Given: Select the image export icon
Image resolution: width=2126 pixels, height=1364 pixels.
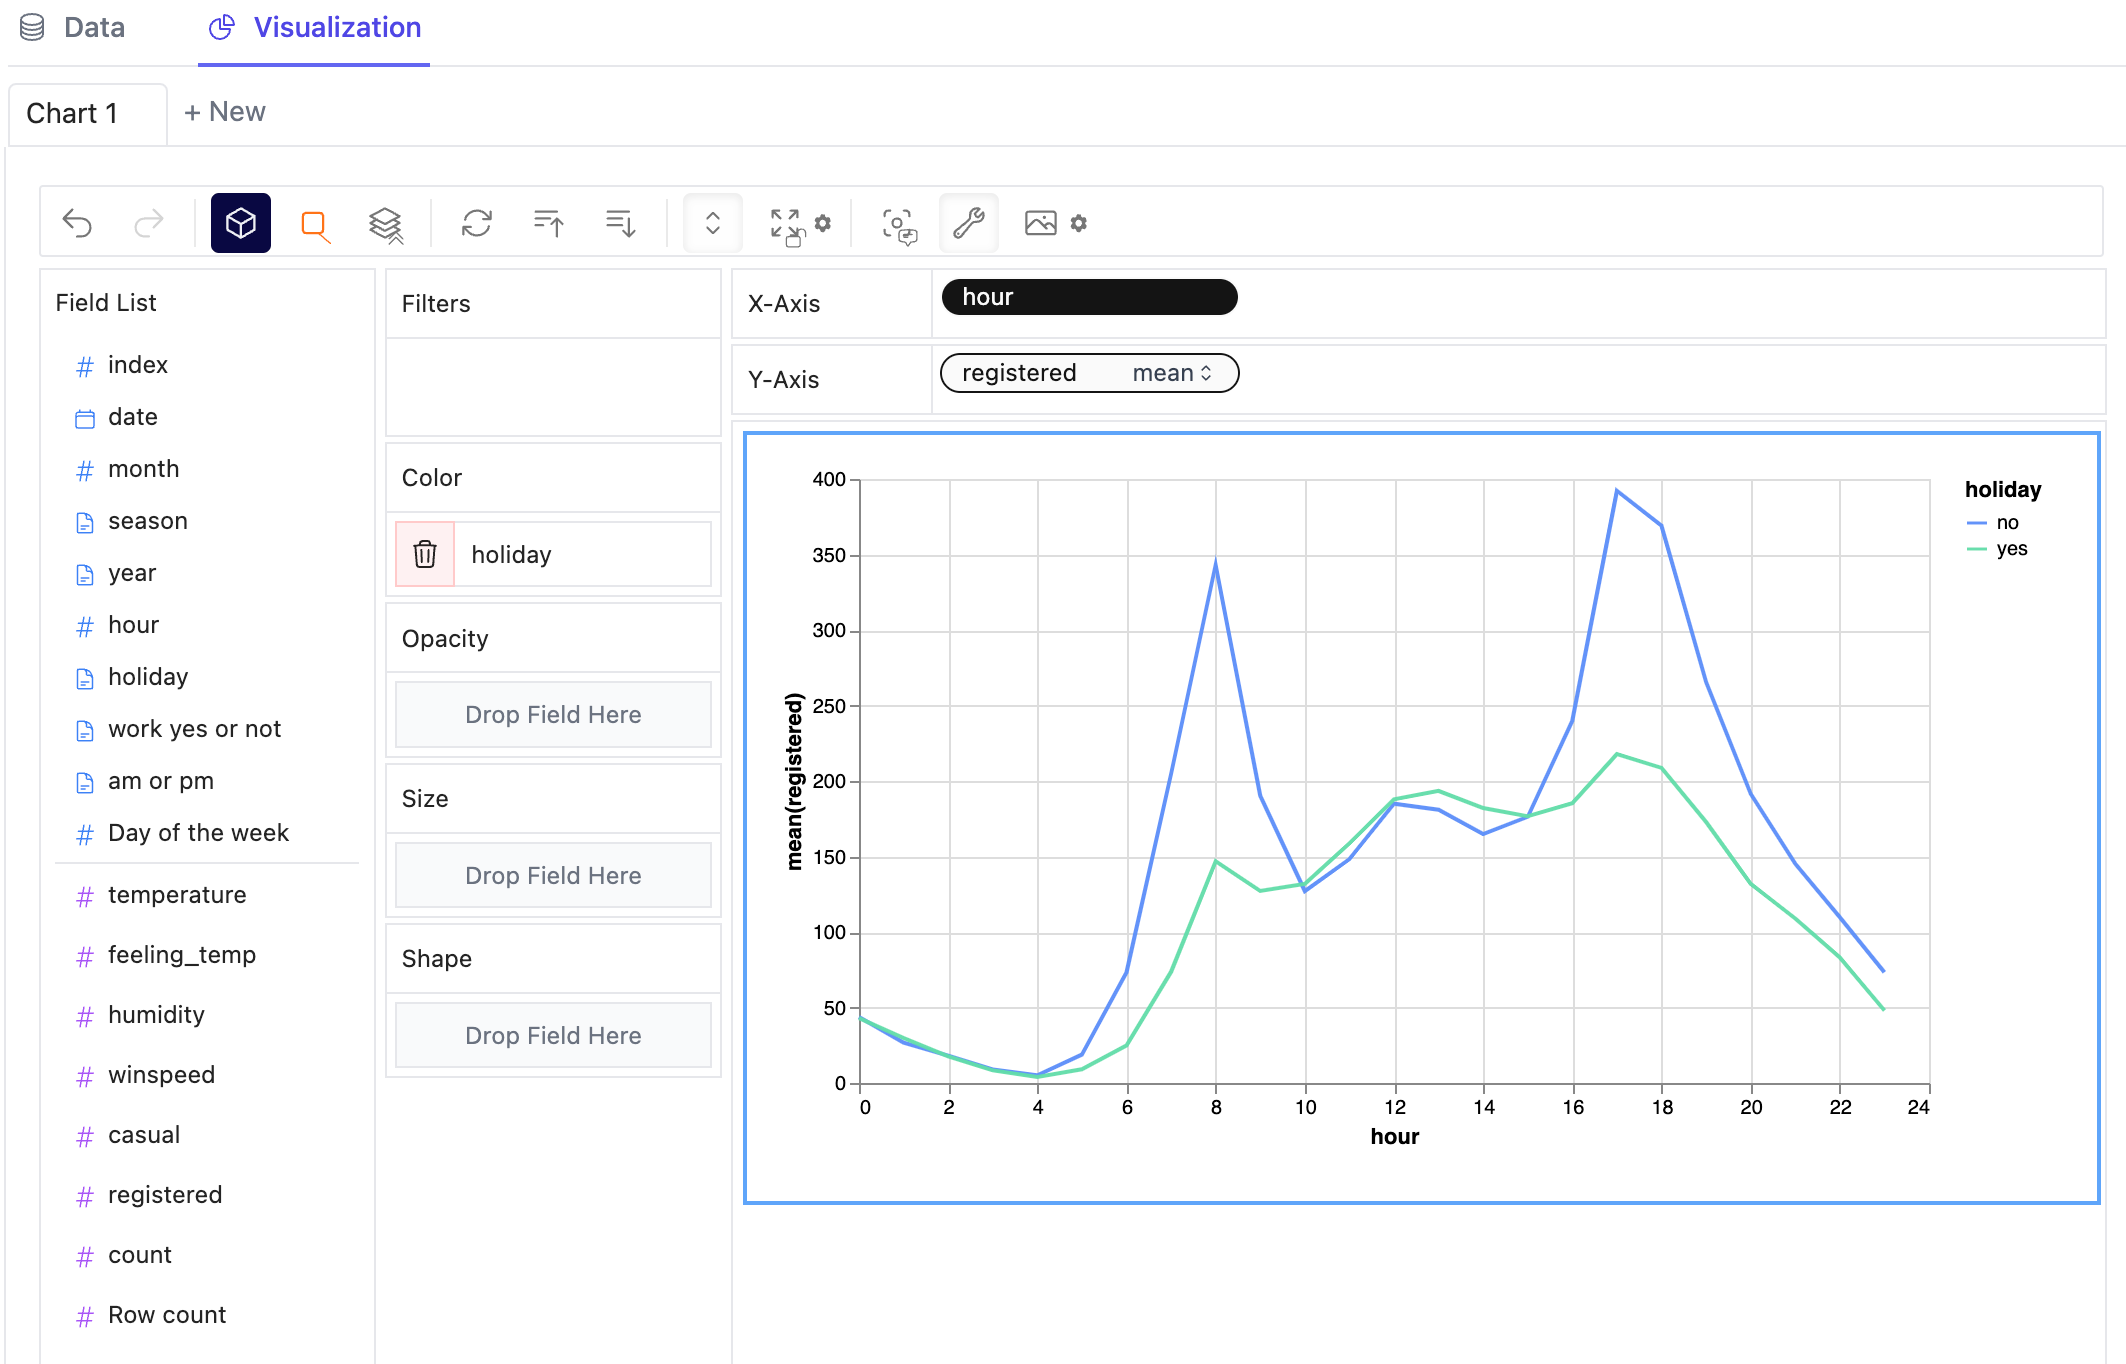Looking at the screenshot, I should click(x=1040, y=223).
